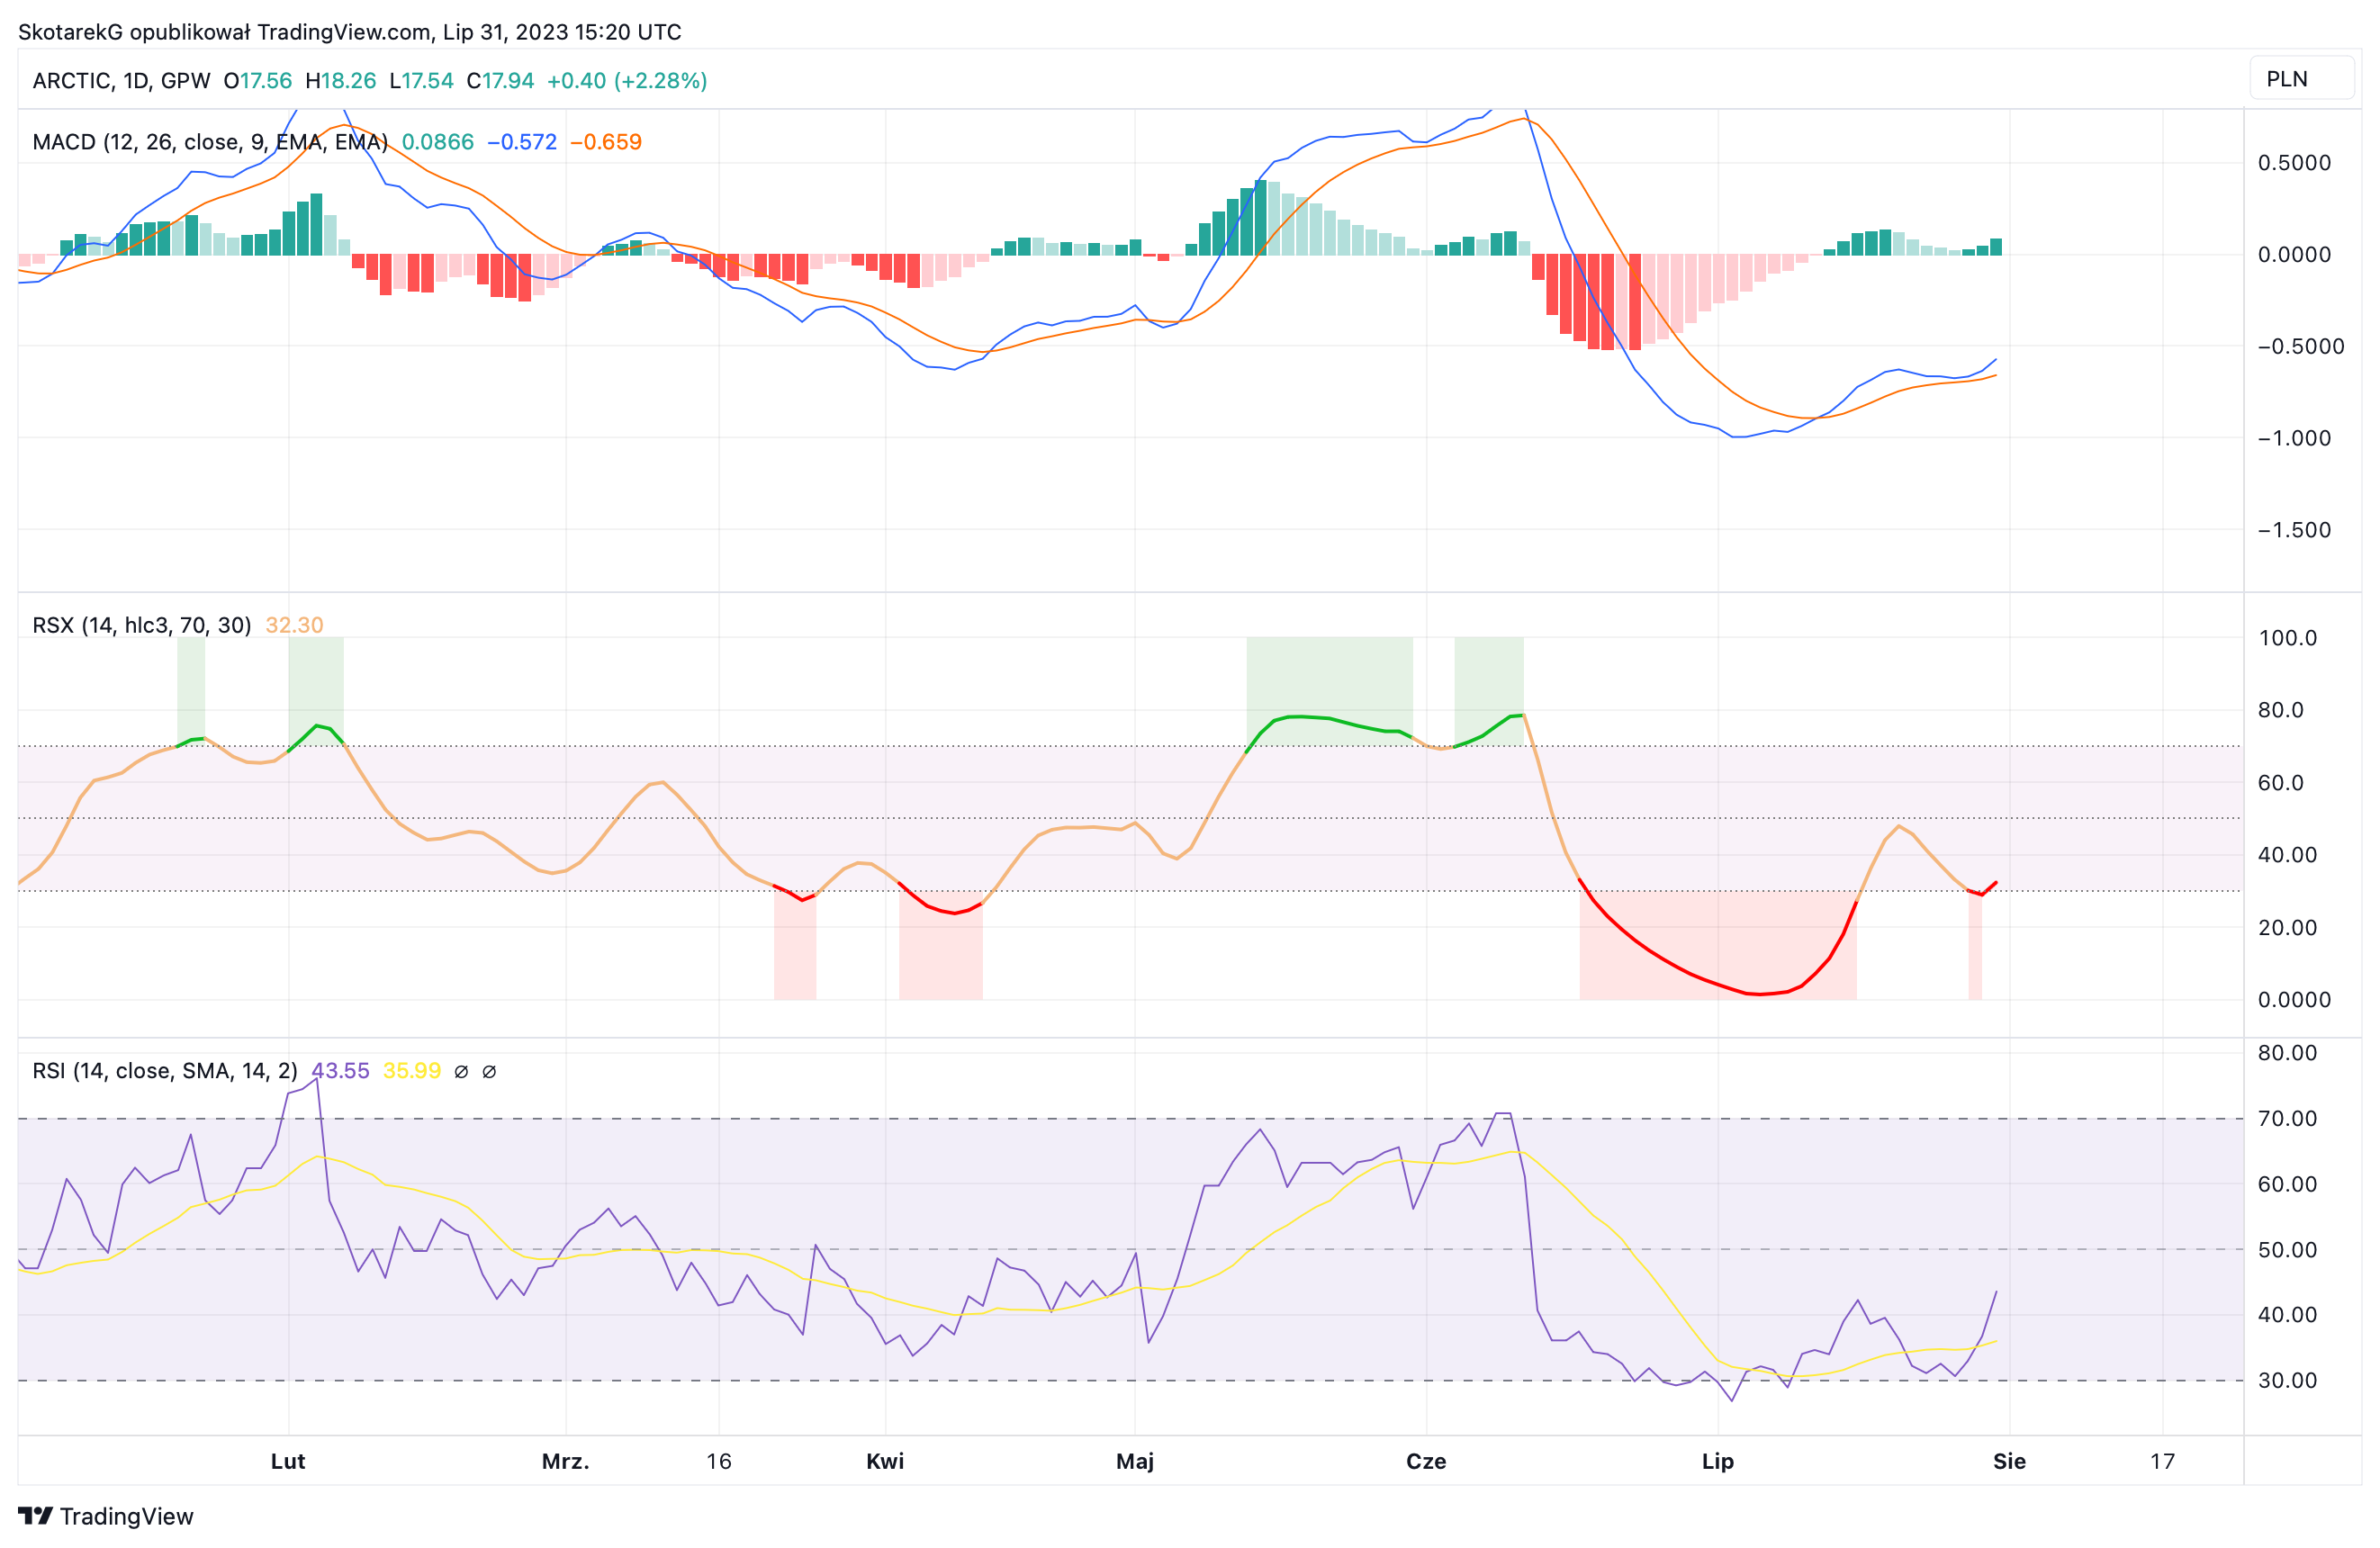The image size is (2380, 1548).
Task: Click the TradingView text link at bottom
Action: (x=127, y=1516)
